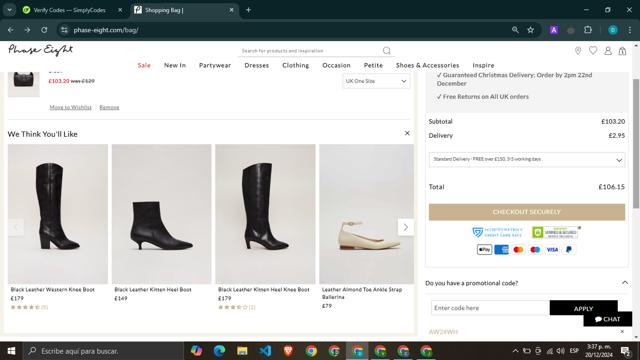The width and height of the screenshot is (640, 360).
Task: Open the browser zoom magnifier icon
Action: tap(515, 30)
